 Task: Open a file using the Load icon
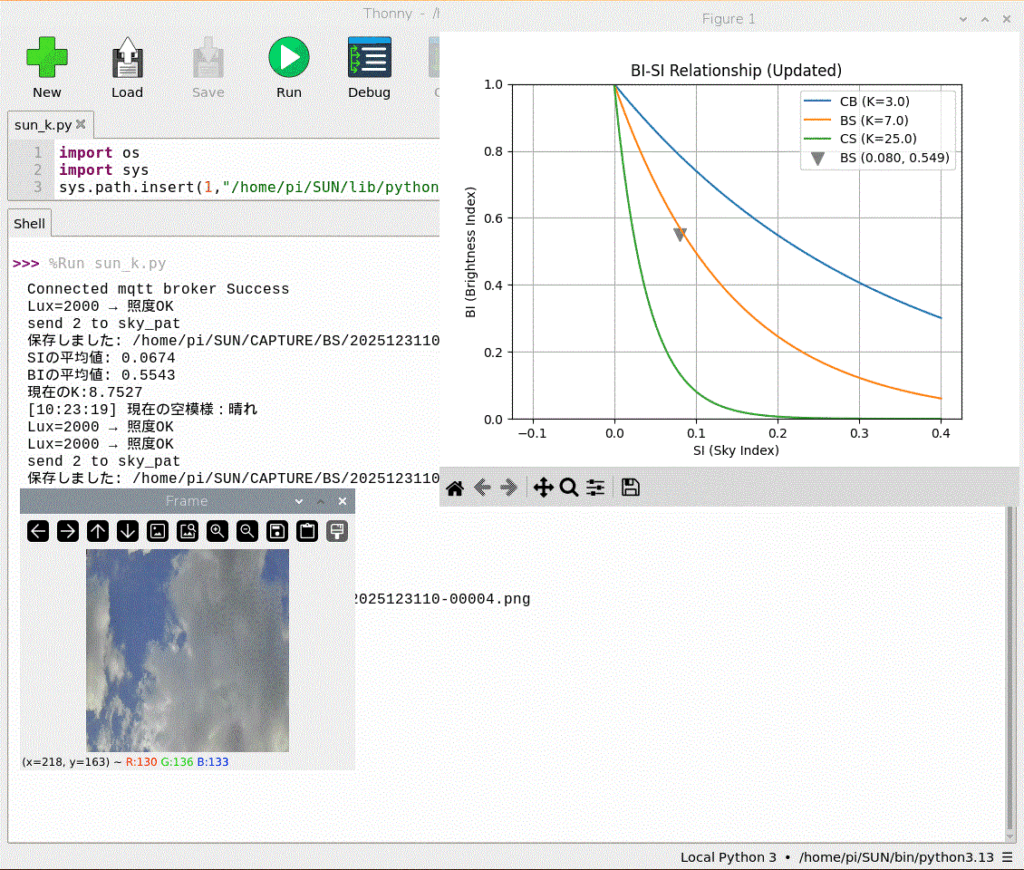[127, 58]
